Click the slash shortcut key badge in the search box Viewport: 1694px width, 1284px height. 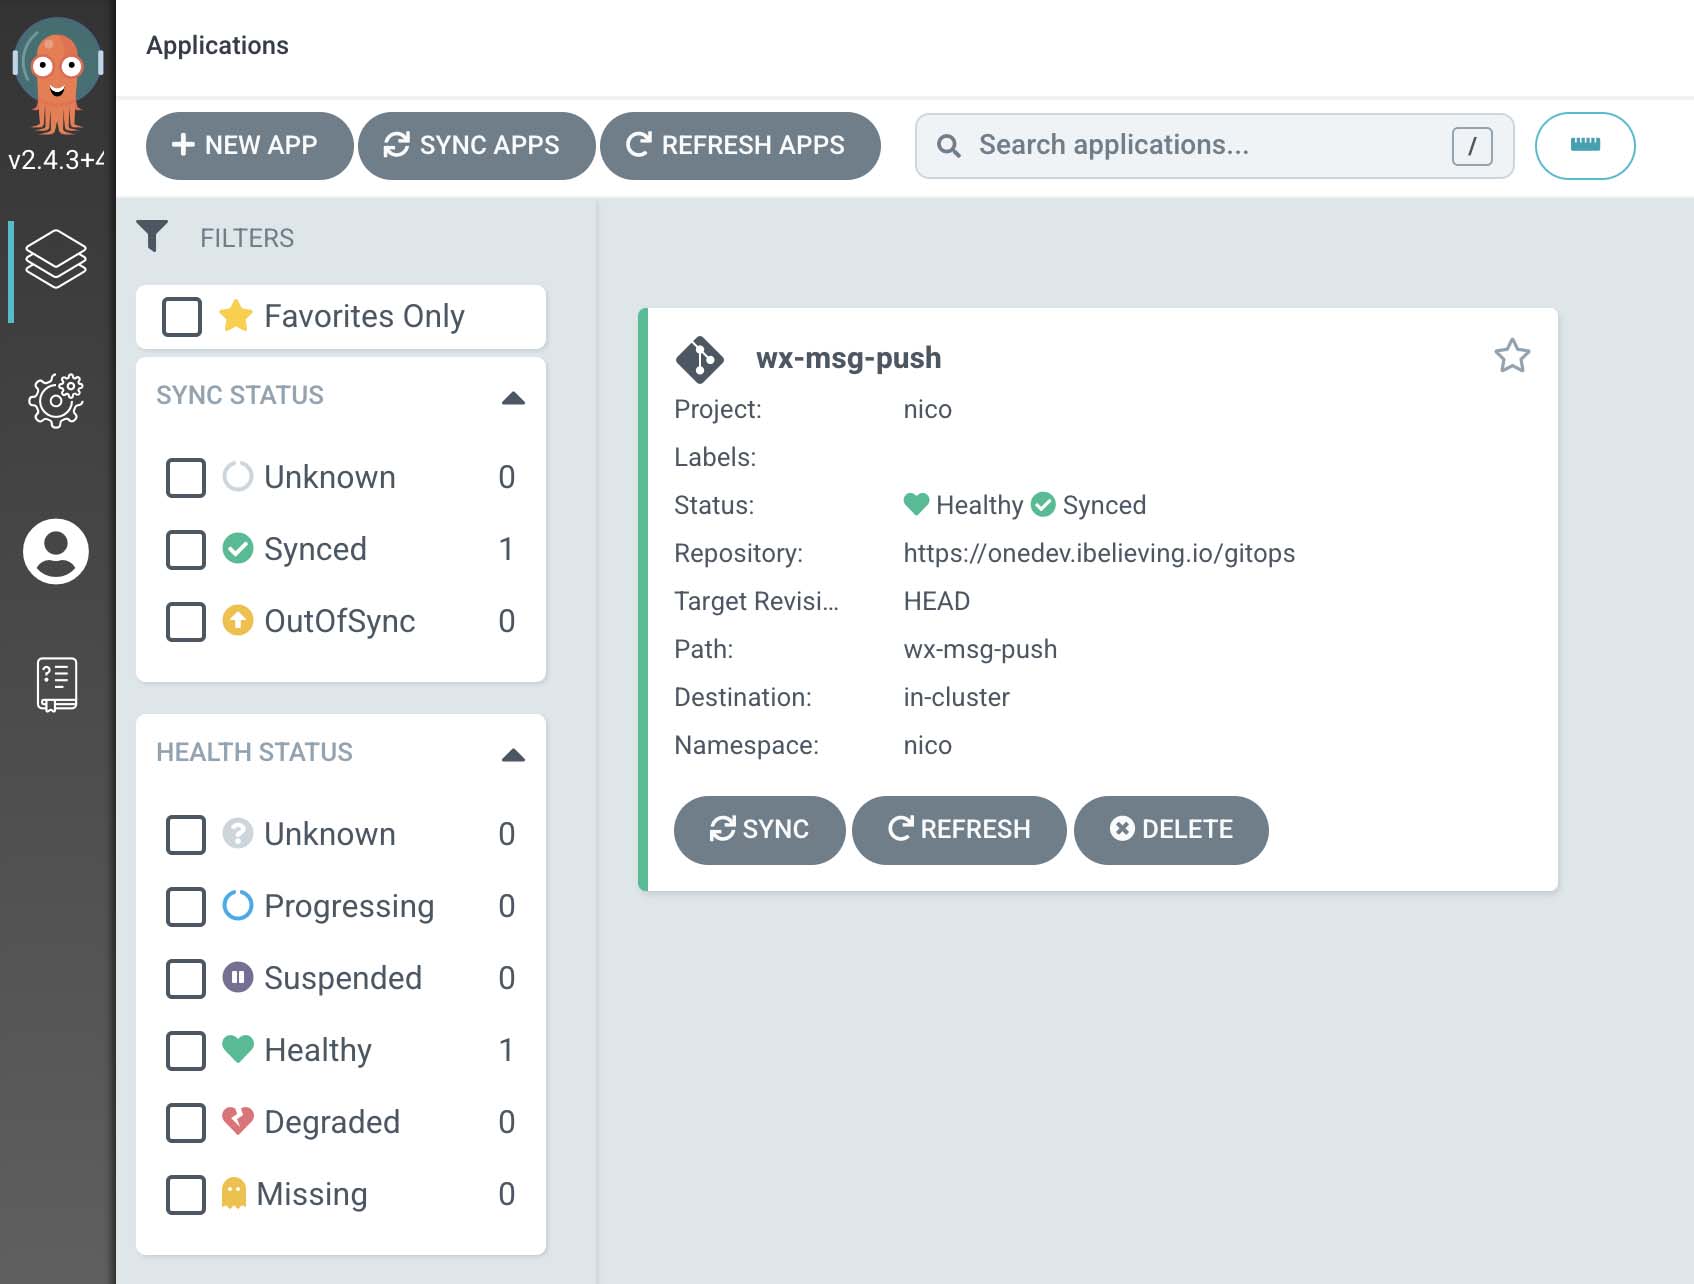1472,146
